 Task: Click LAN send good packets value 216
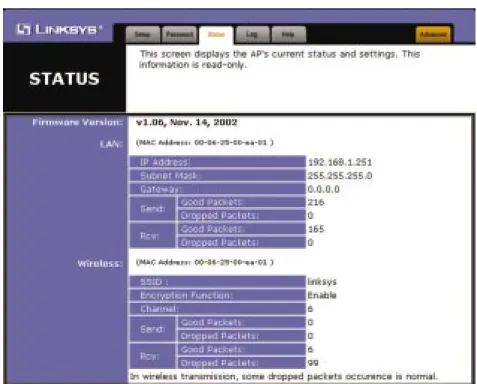pos(316,202)
